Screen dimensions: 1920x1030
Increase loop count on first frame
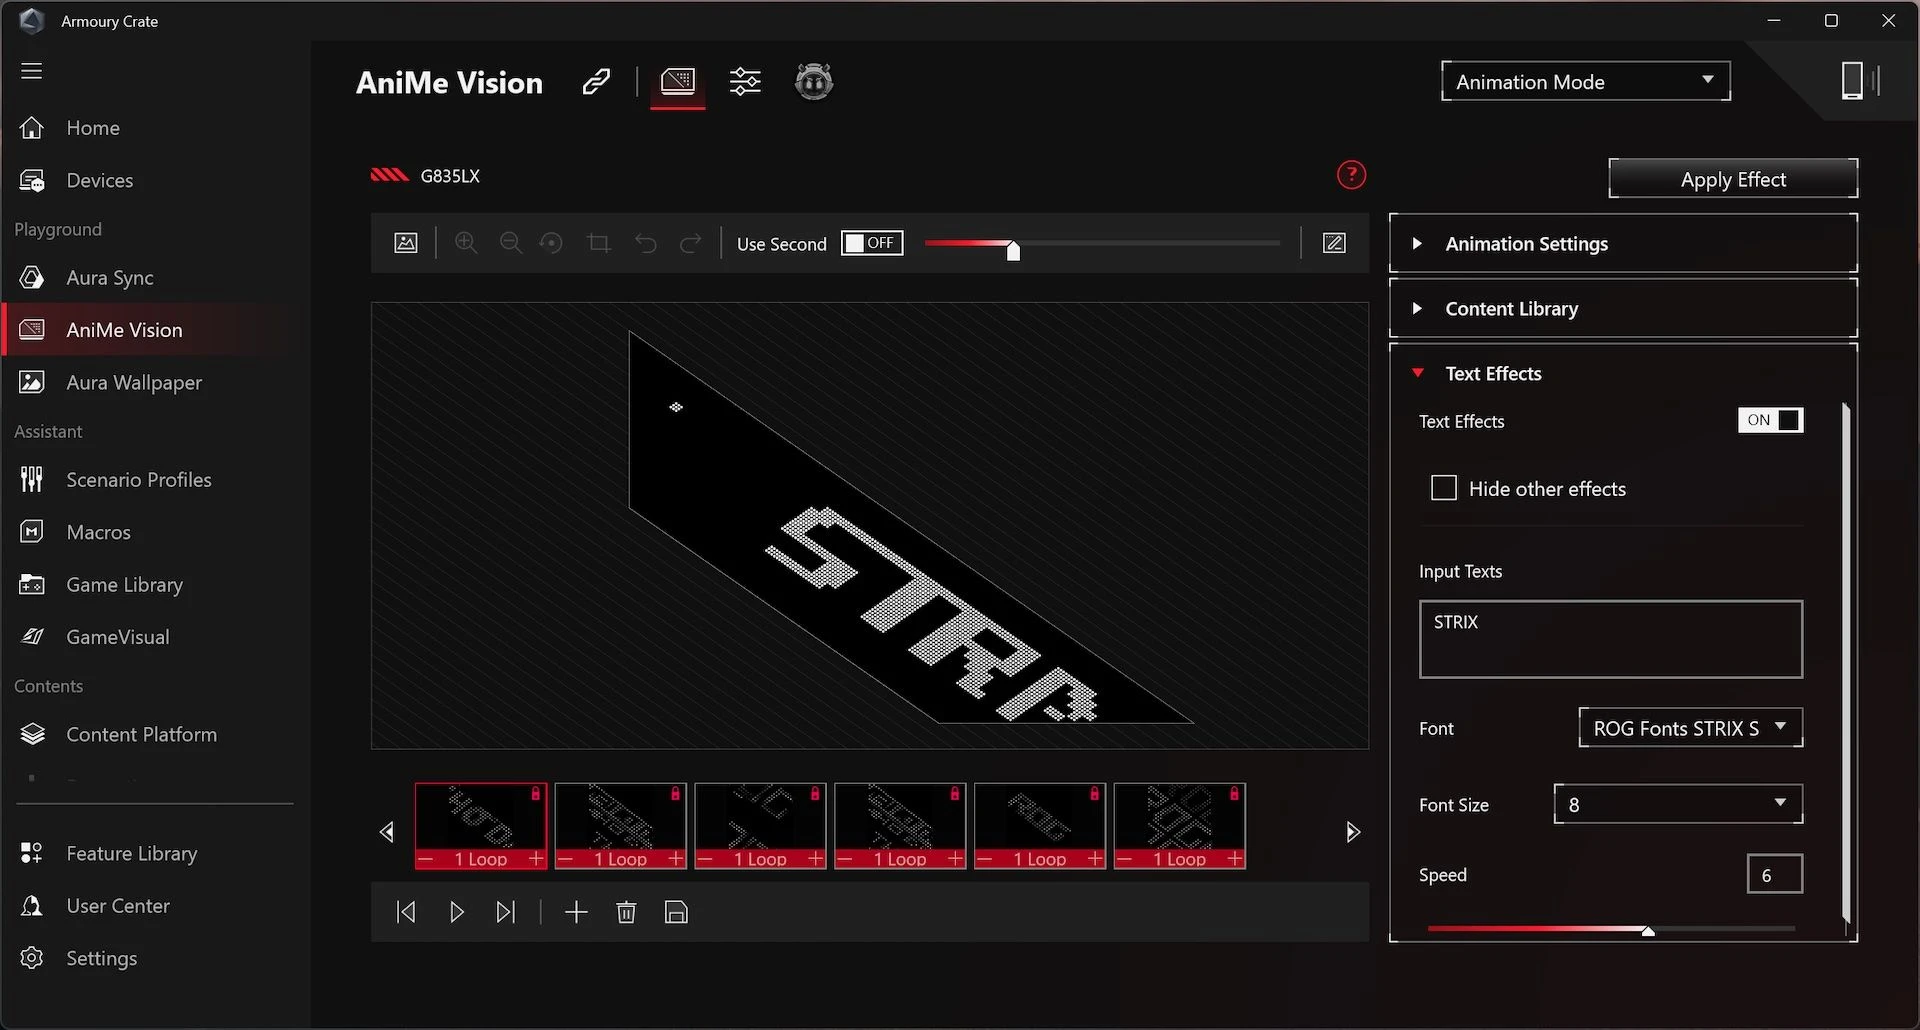536,859
